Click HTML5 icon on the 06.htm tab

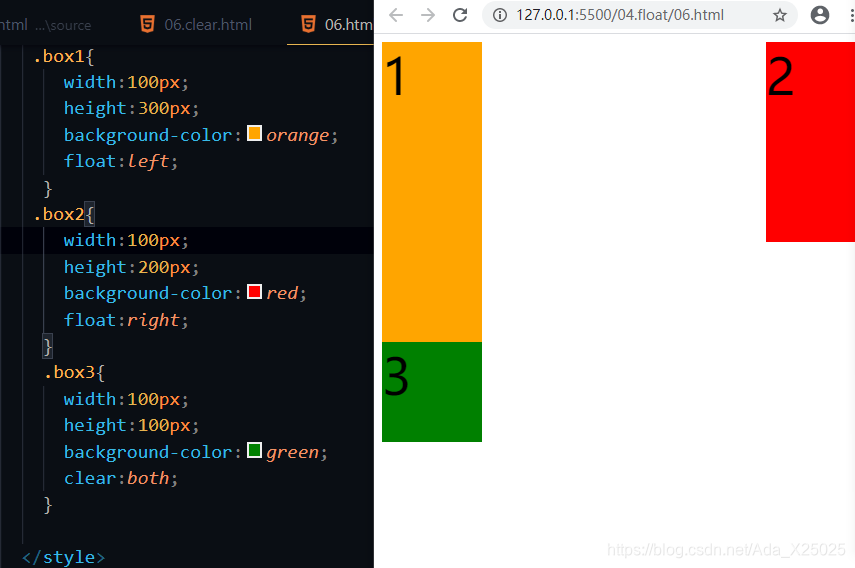coord(308,25)
